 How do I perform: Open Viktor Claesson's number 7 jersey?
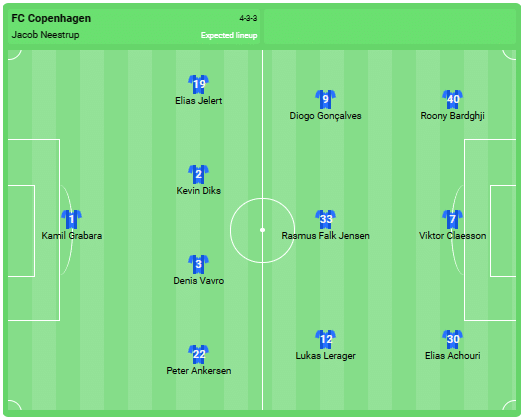point(452,220)
